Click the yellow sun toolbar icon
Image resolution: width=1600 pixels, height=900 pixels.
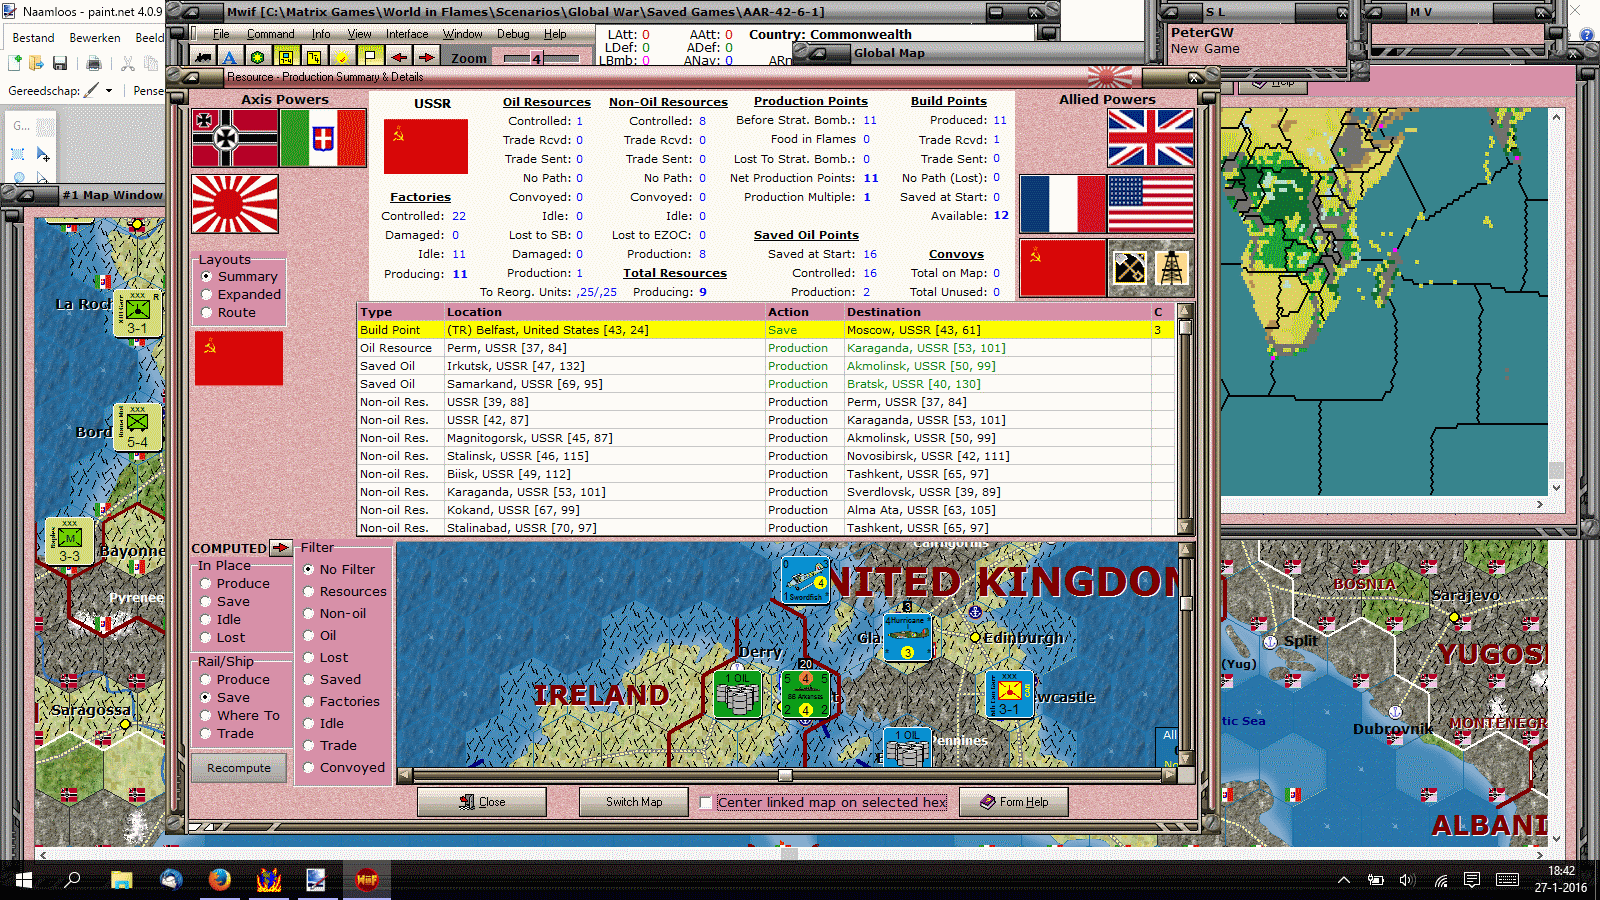click(x=342, y=58)
